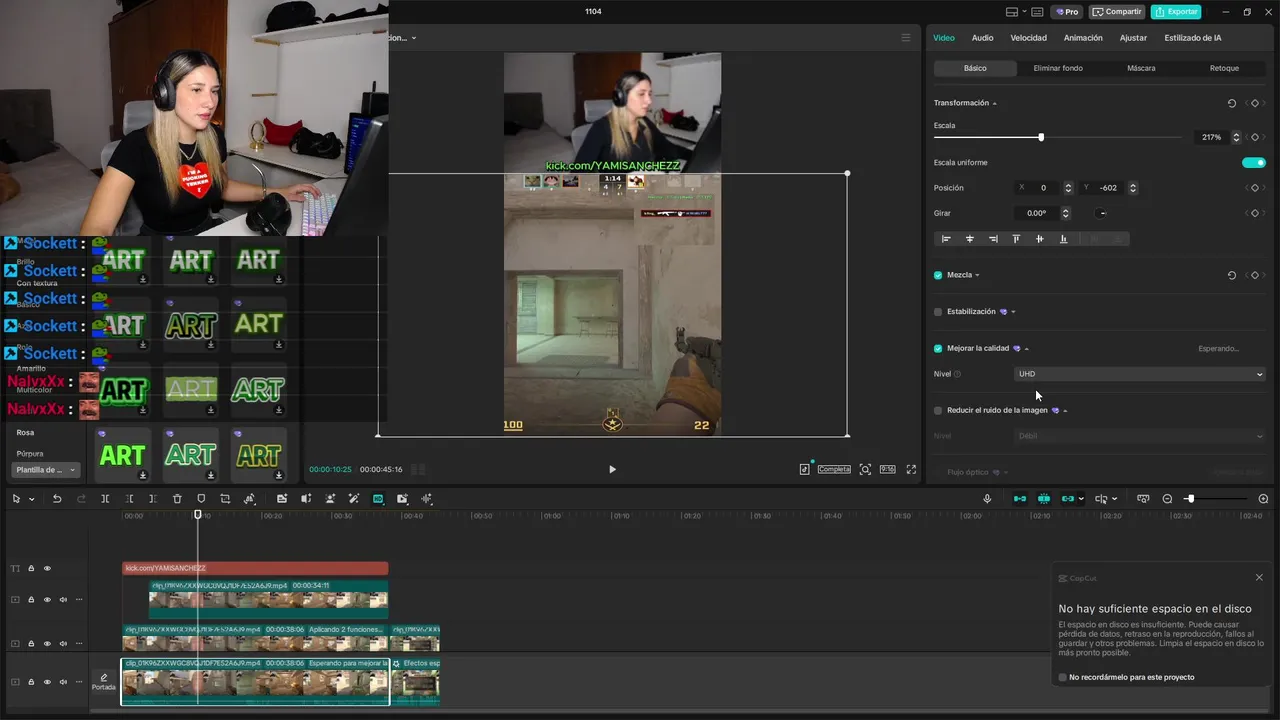Select the red kick.com/YAMISANCHEZZ text clip
Image resolution: width=1280 pixels, height=720 pixels.
tap(255, 568)
